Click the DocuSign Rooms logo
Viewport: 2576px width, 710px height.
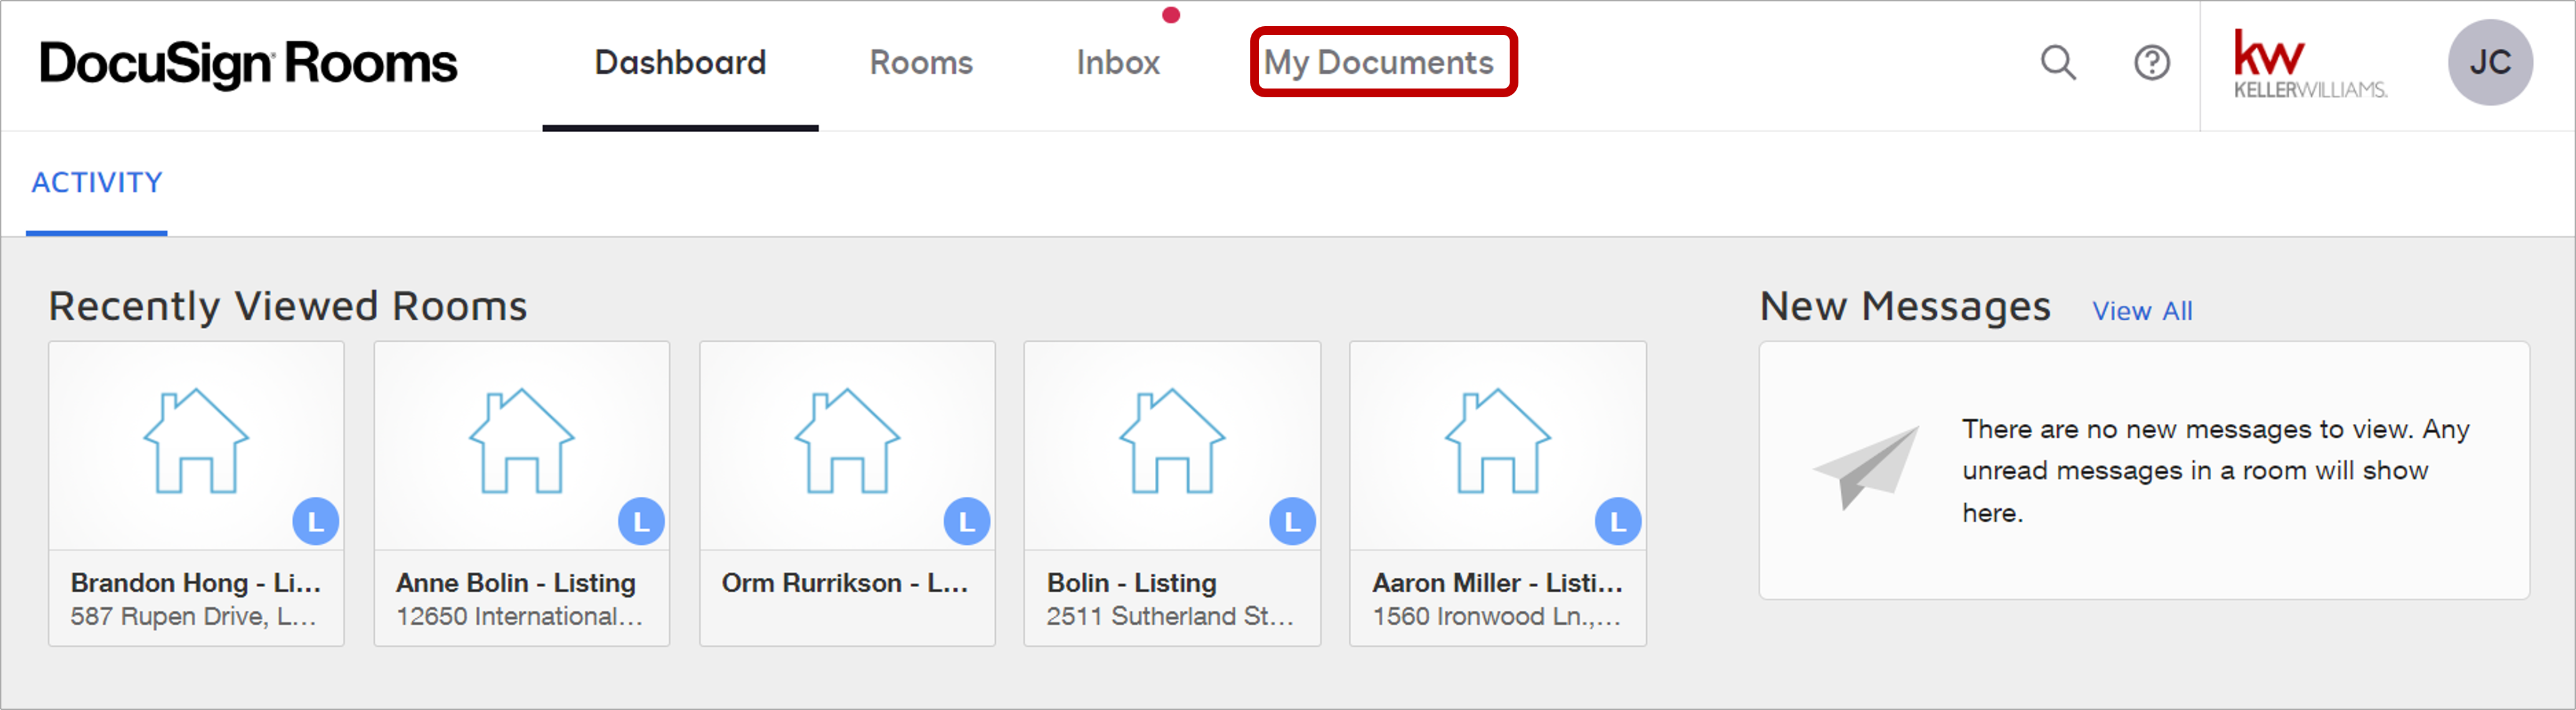coord(248,64)
